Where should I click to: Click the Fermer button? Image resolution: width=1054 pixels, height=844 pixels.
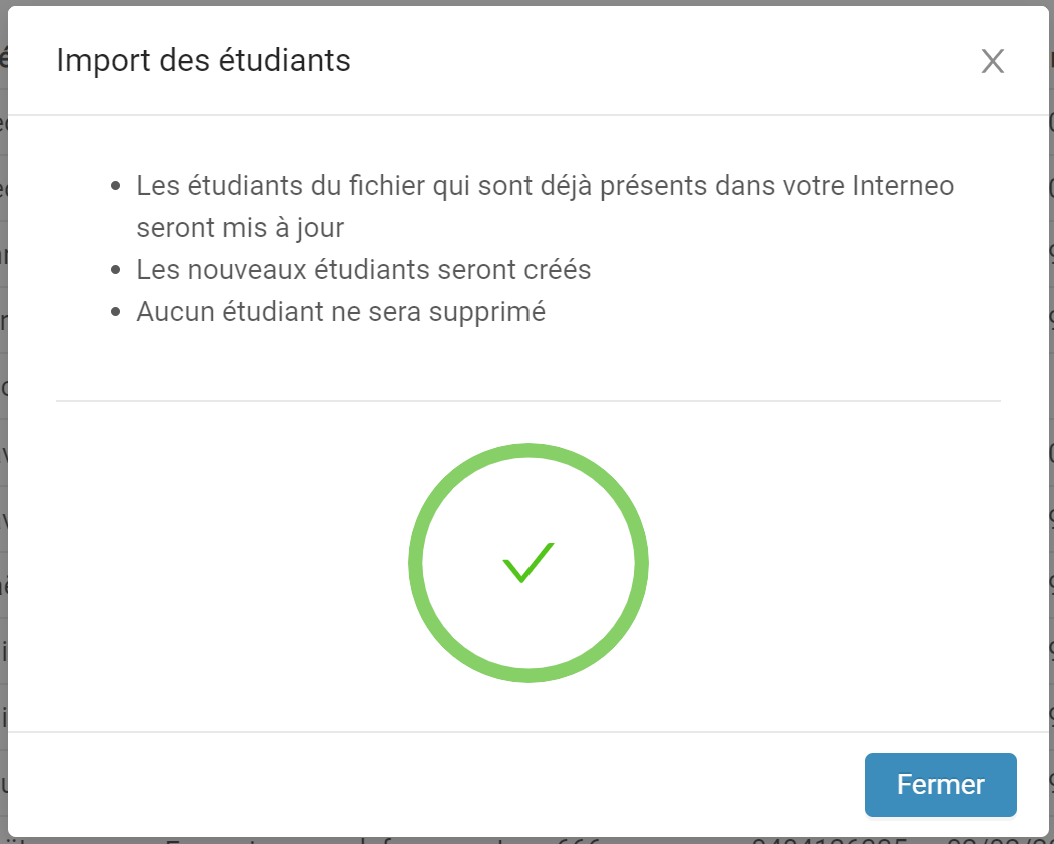940,785
